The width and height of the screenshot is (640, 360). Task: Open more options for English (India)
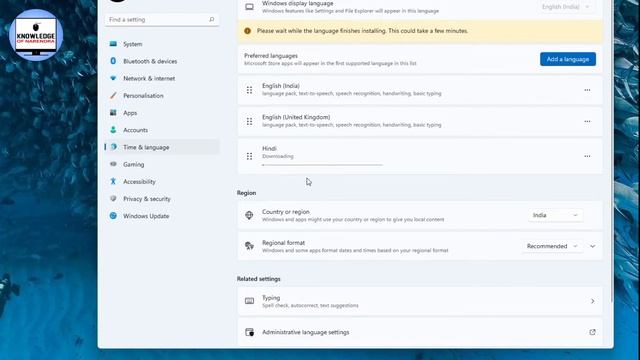tap(587, 90)
